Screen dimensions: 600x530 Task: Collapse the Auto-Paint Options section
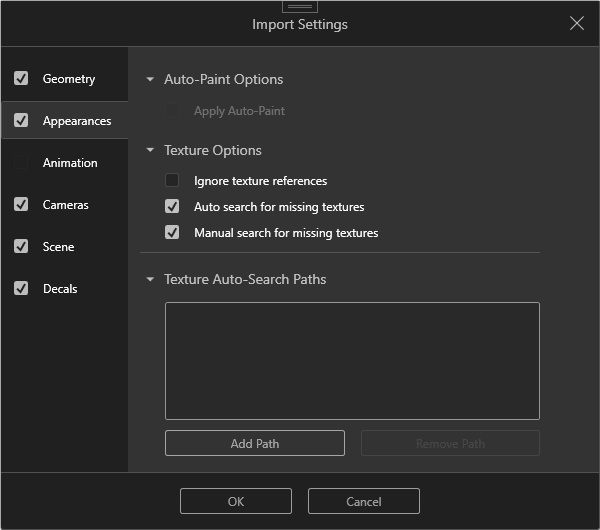[151, 79]
